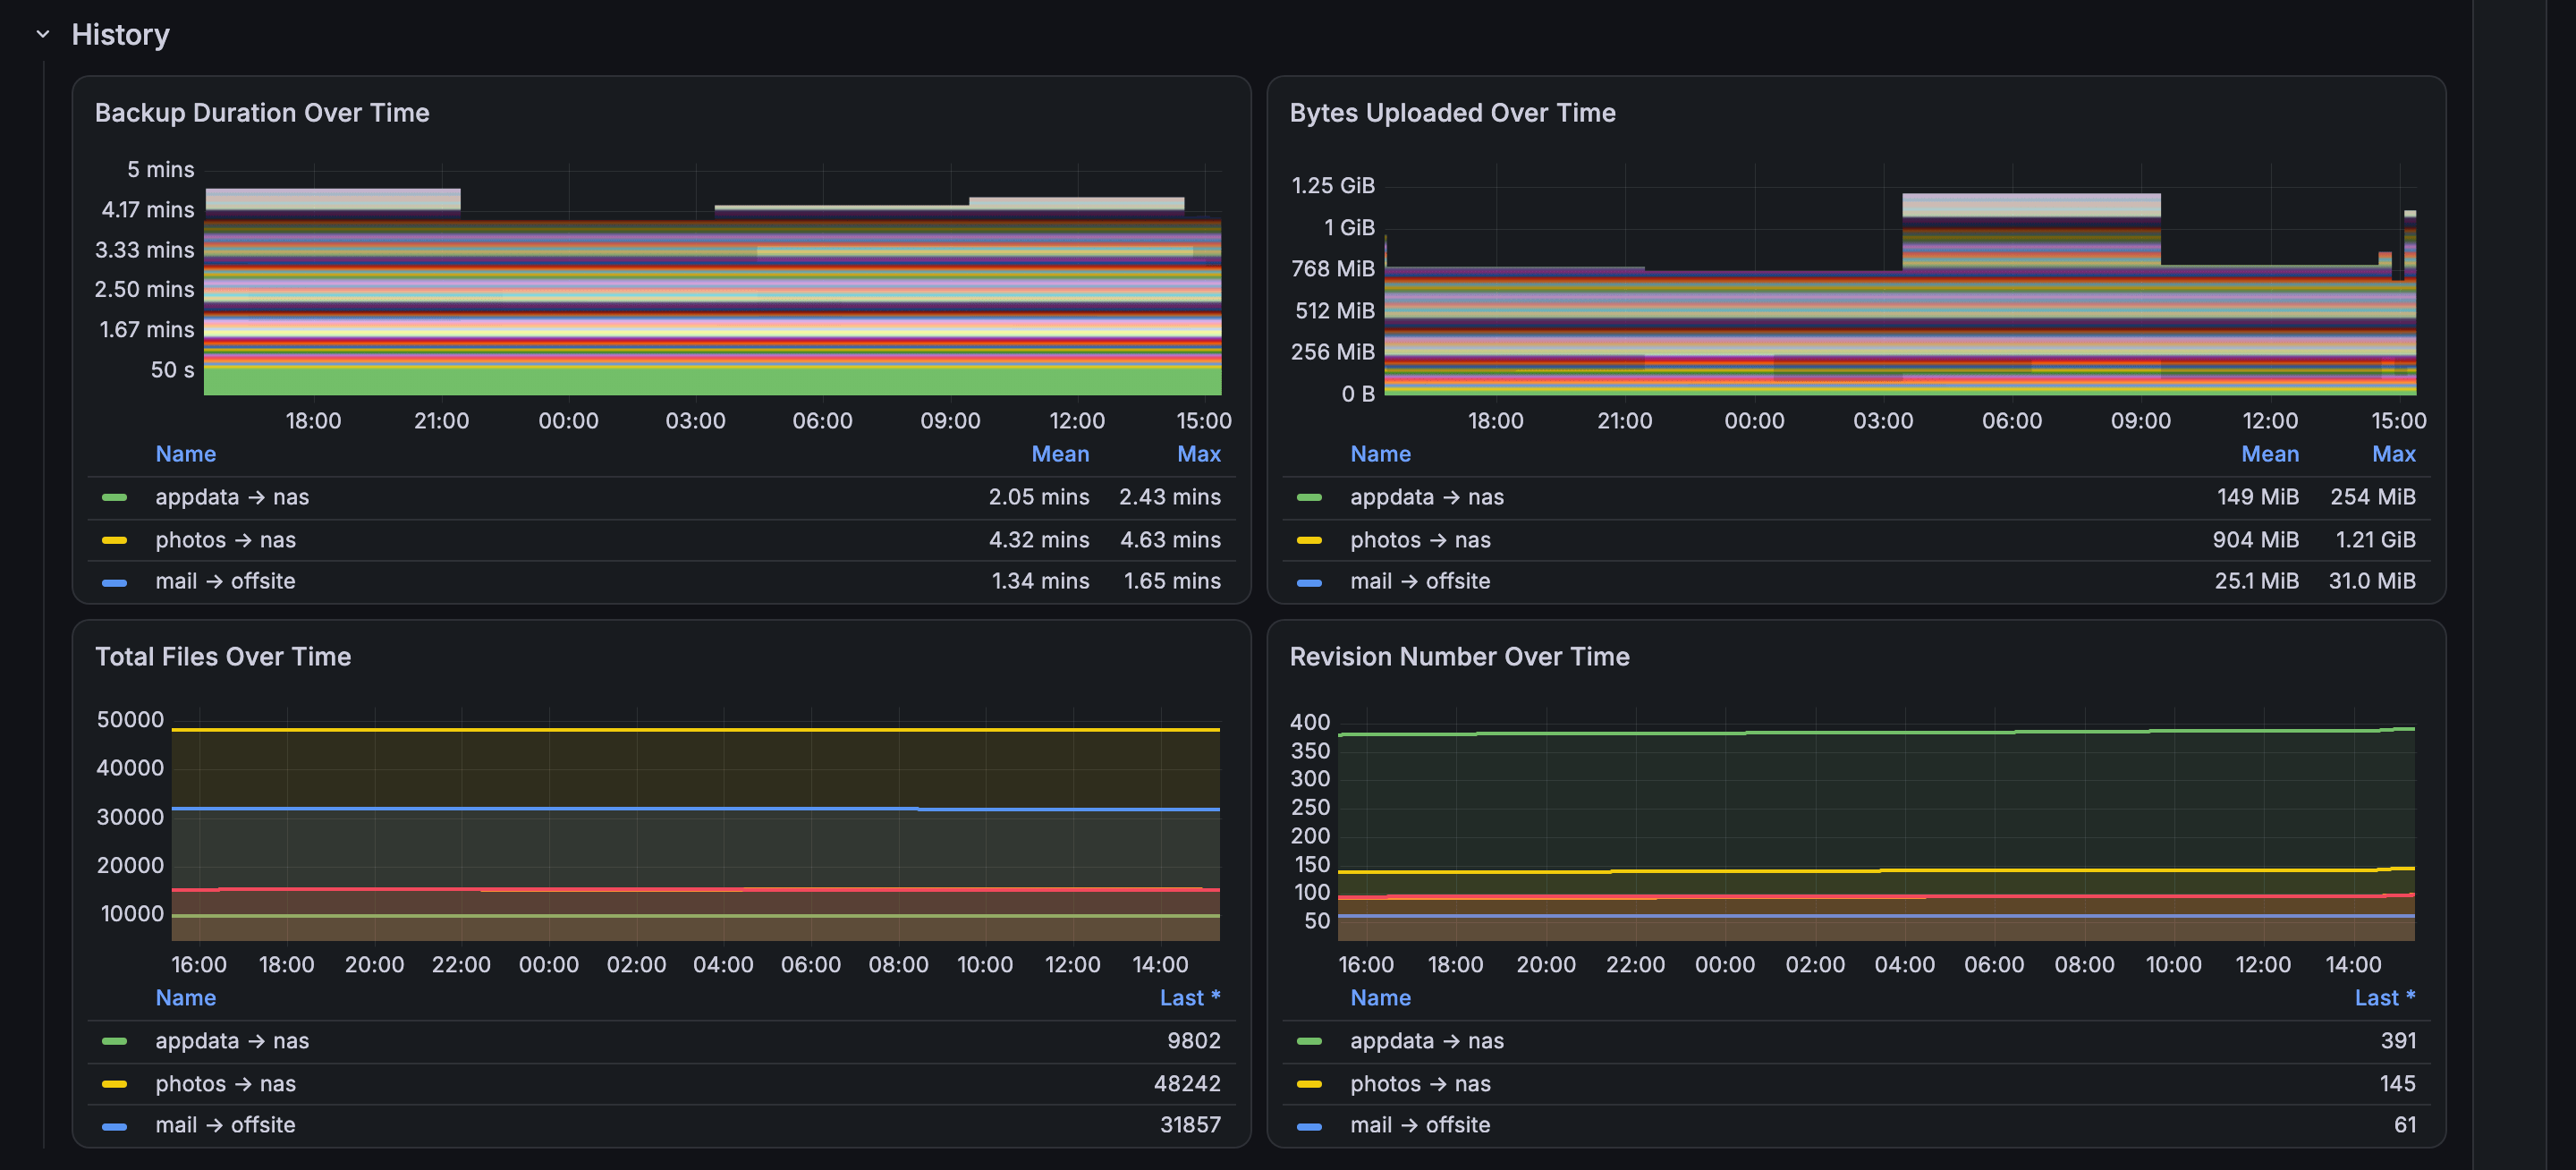Viewport: 2576px width, 1170px height.
Task: Isolate appdata → nas series in Bytes Uploaded
Action: point(1427,497)
